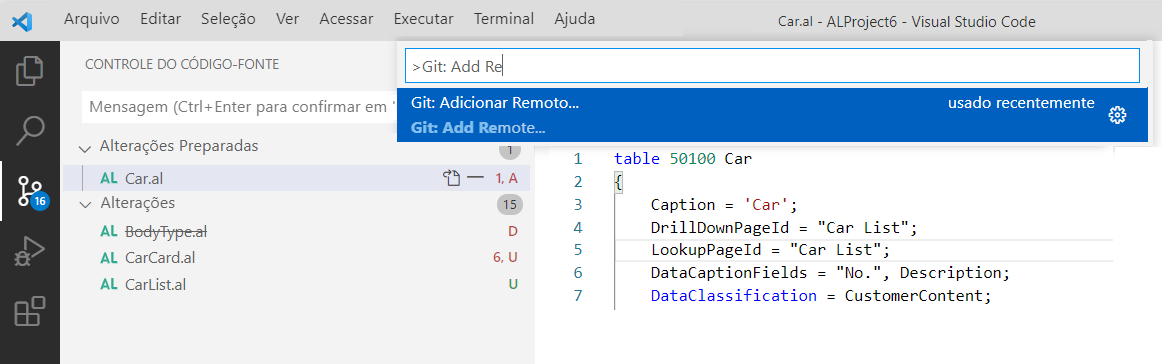The image size is (1162, 364).
Task: Click the VS Code logo icon
Action: (21, 20)
